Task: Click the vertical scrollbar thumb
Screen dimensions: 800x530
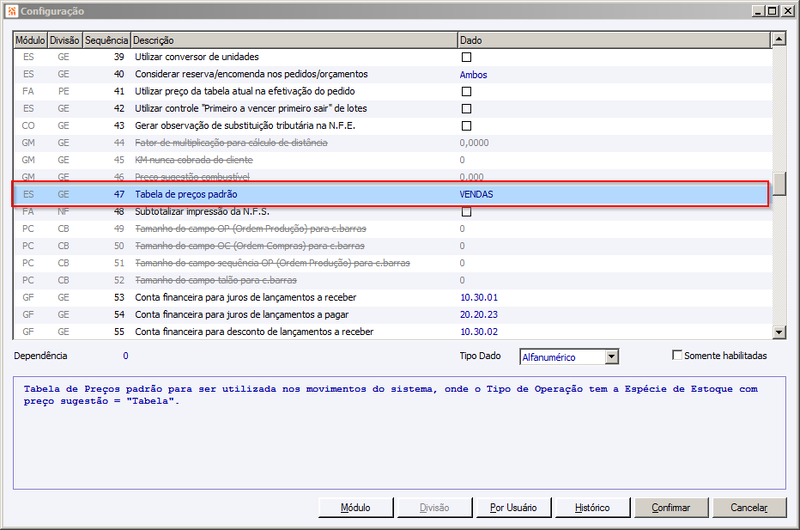Action: pos(779,184)
